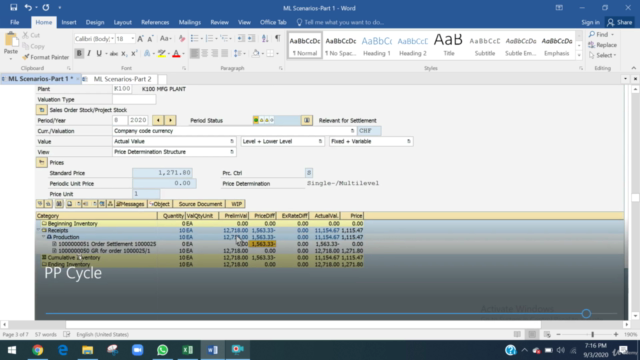Image resolution: width=640 pixels, height=360 pixels.
Task: Click Sign in
Action: point(590,22)
